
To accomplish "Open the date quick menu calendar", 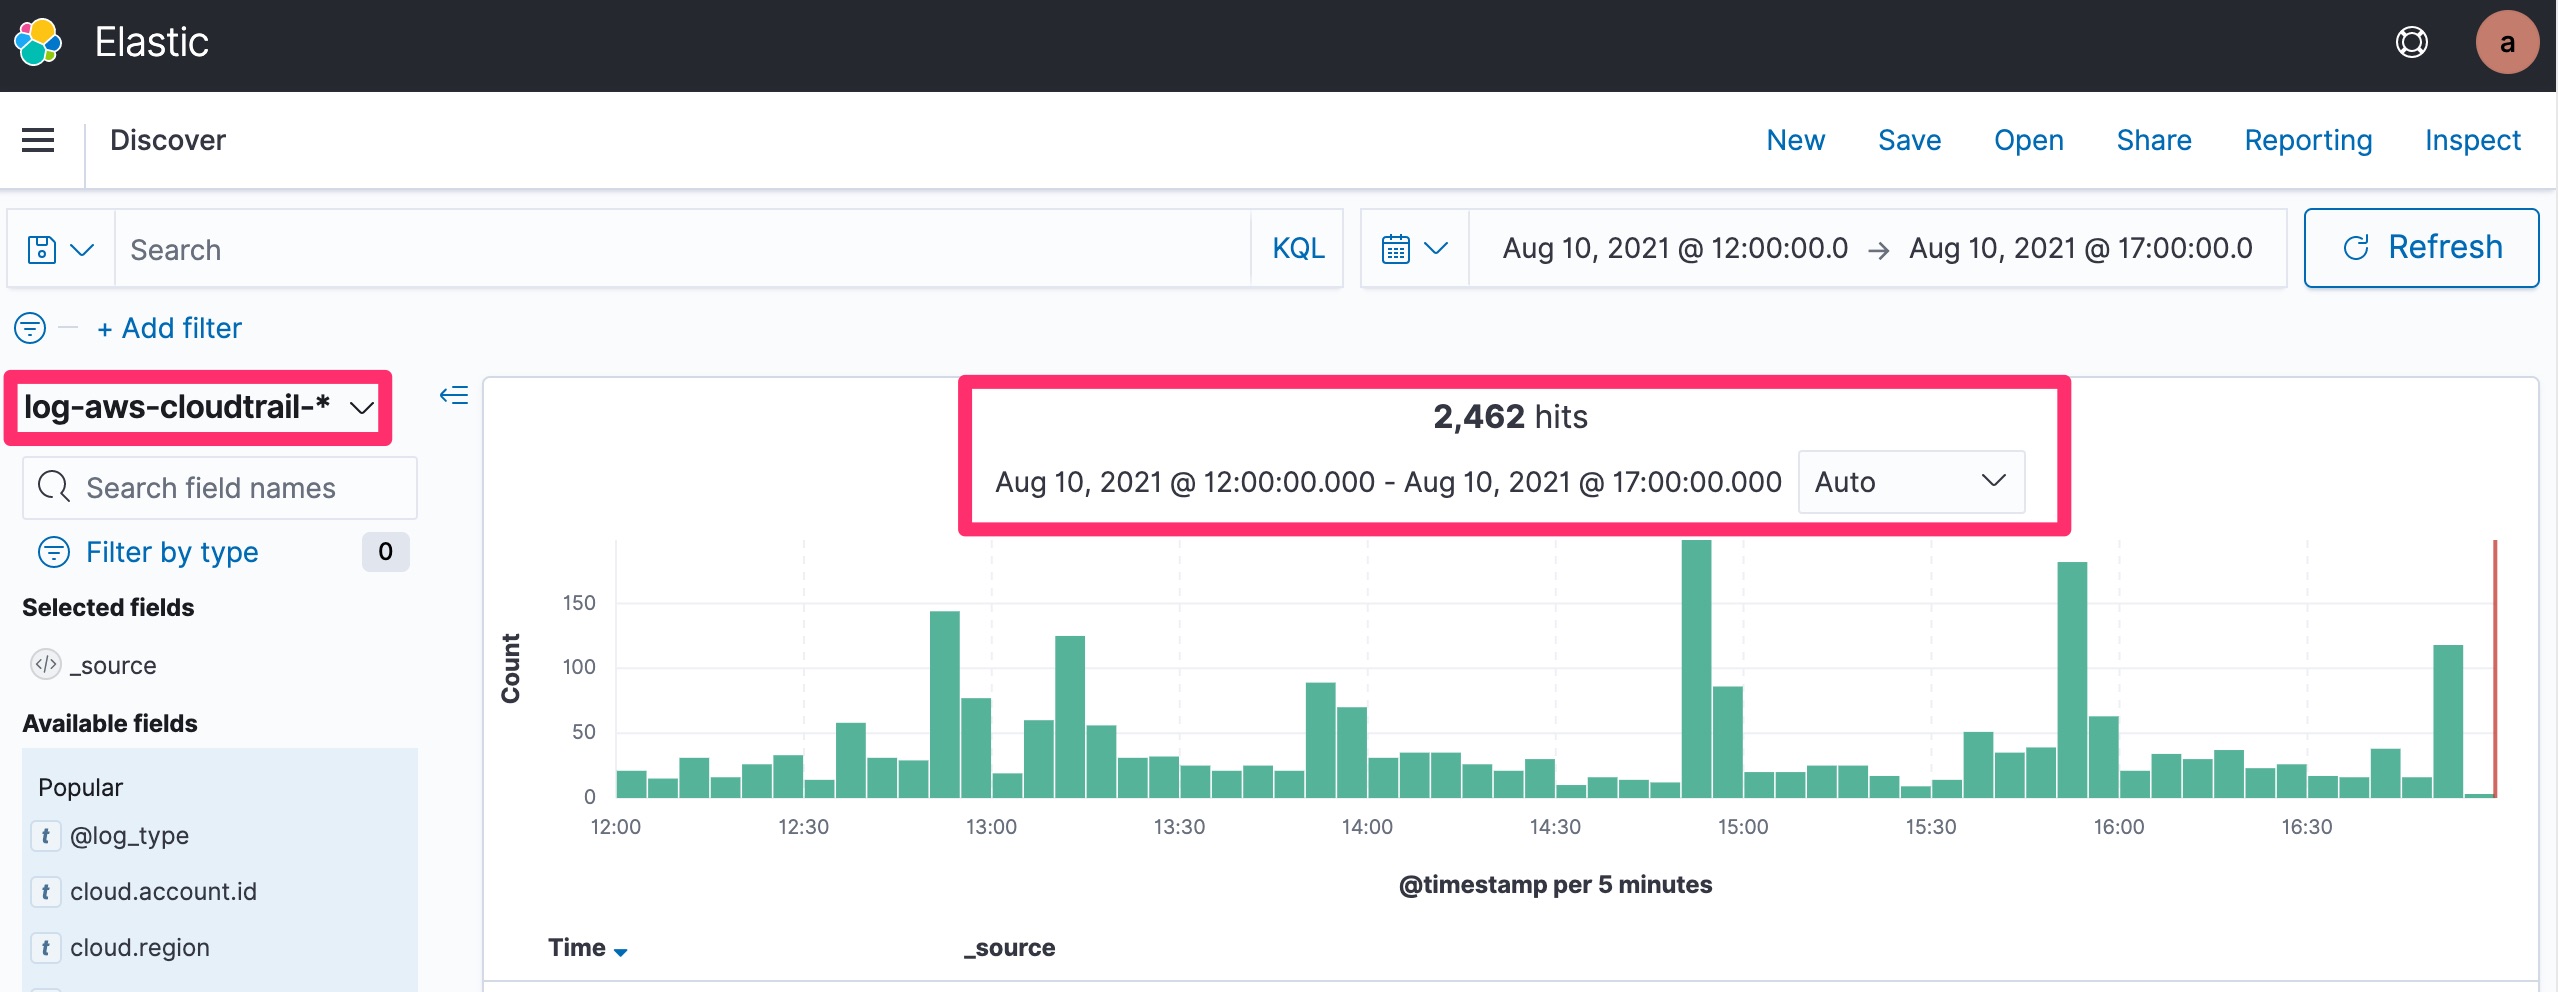I will (x=1414, y=248).
